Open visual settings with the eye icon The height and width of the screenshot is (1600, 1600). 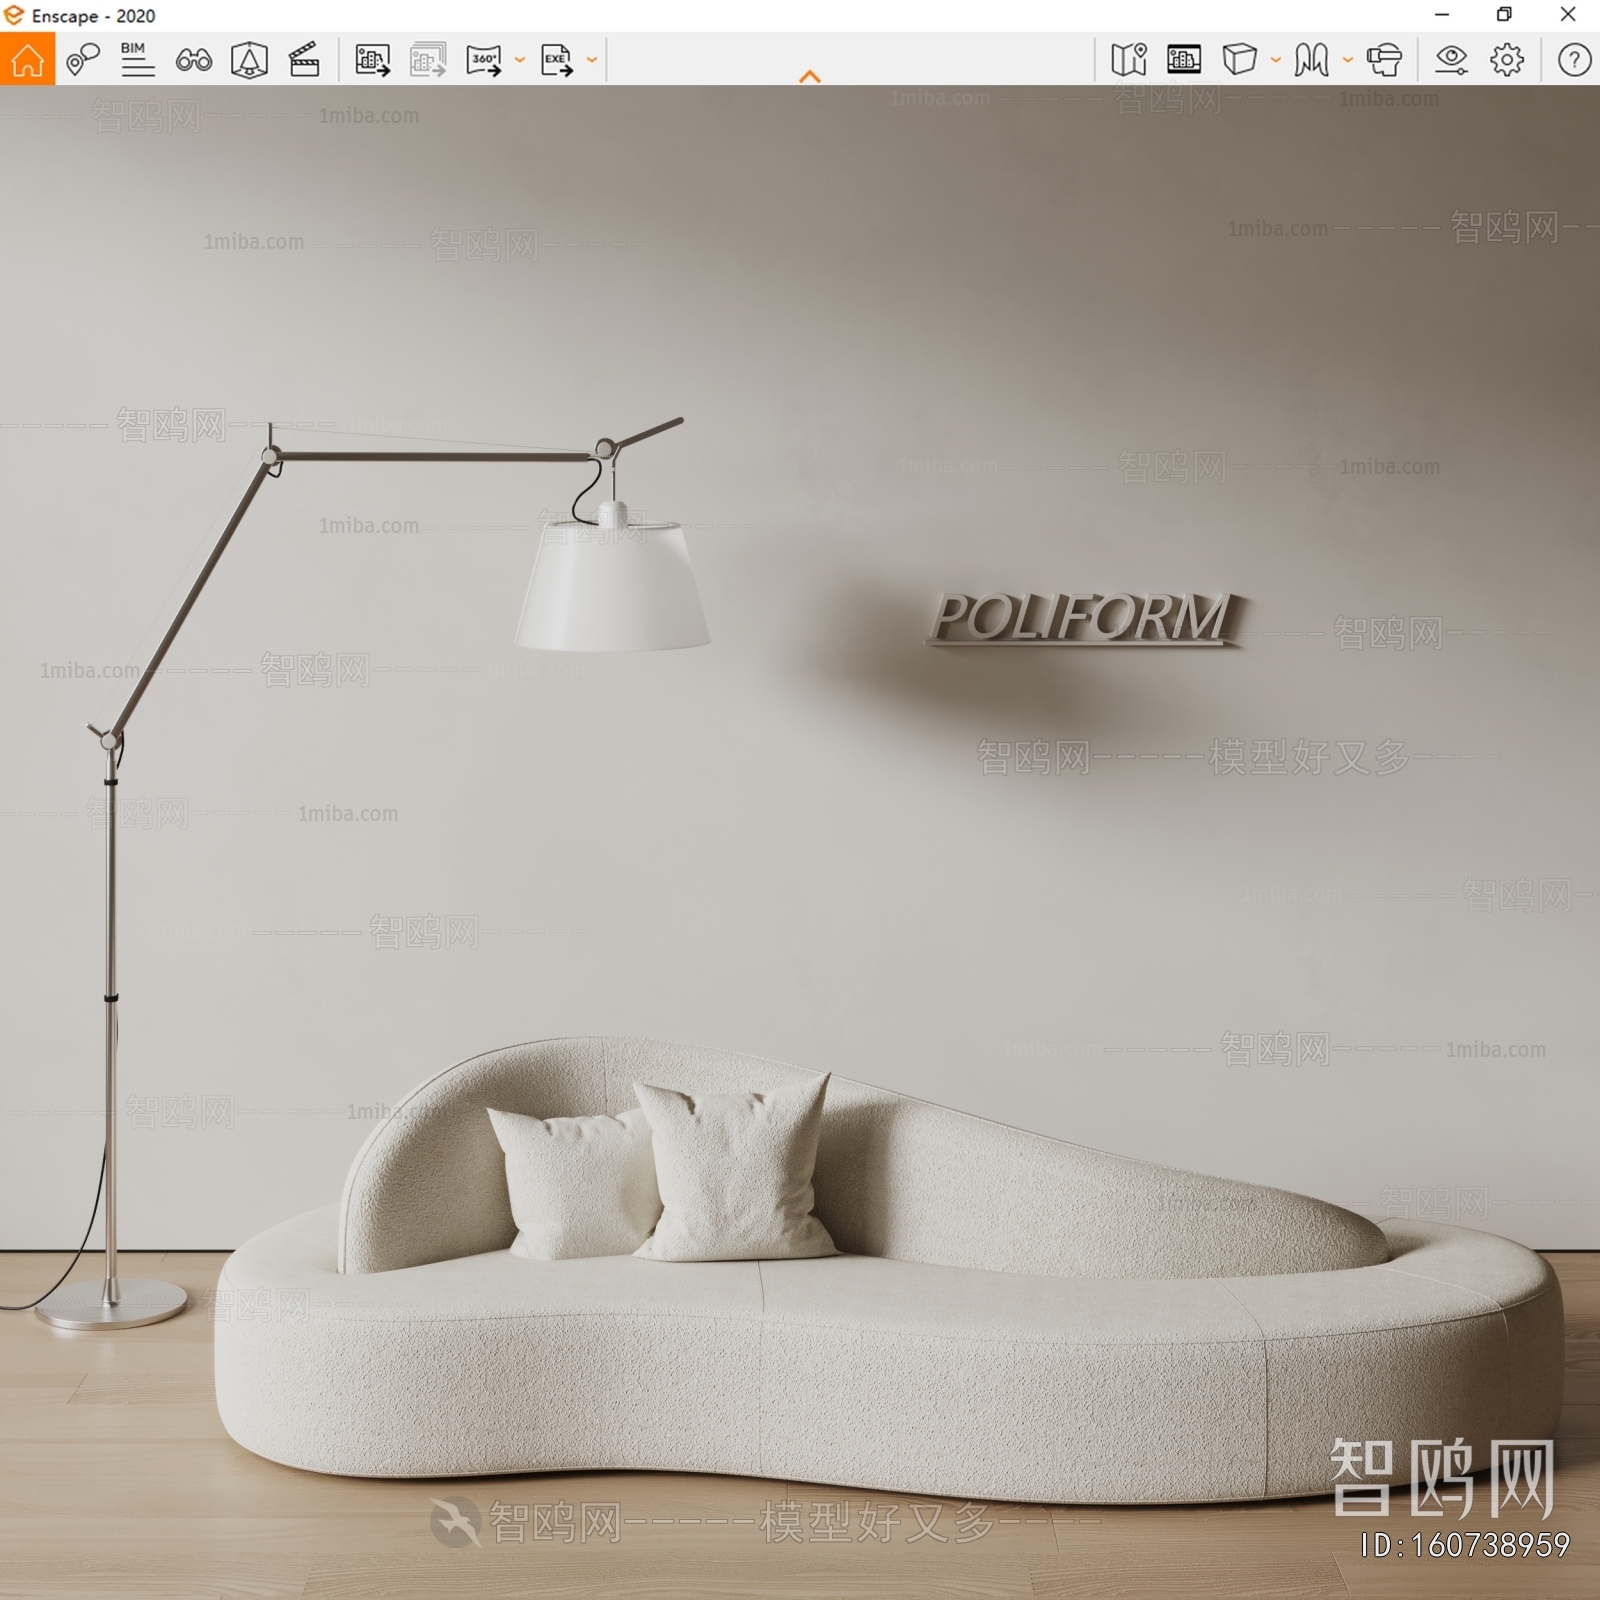coord(1451,60)
